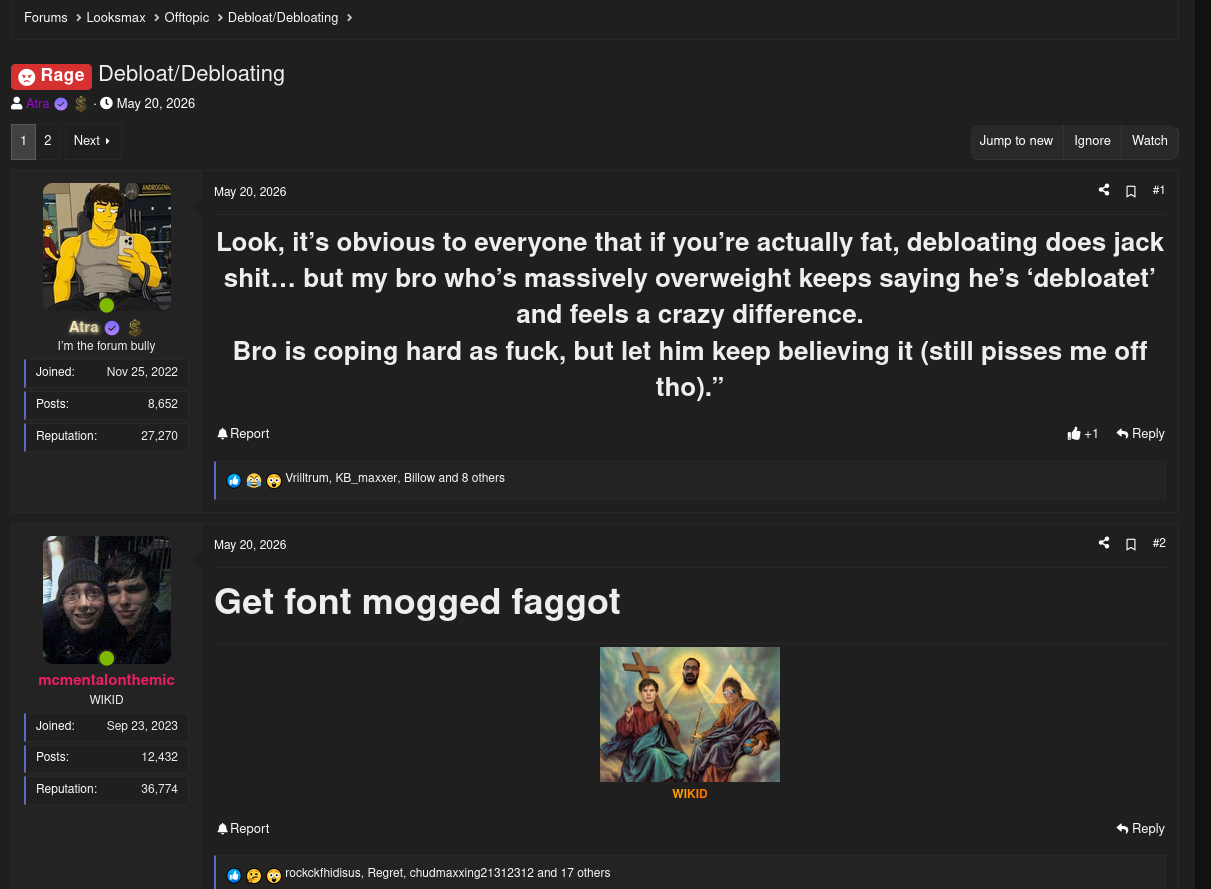Share post #2 via share icon
Viewport: 1211px width, 889px height.
coord(1104,543)
